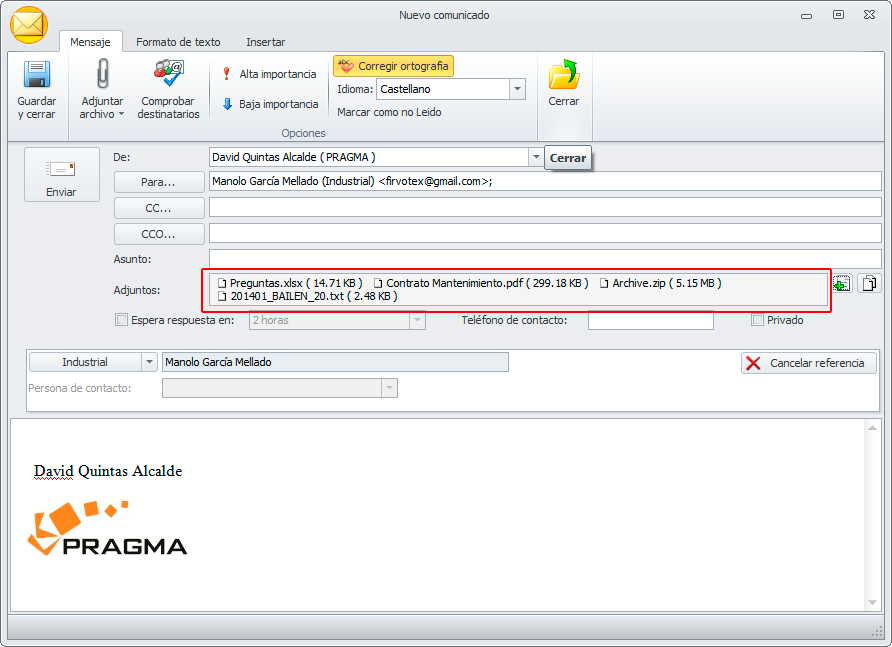Click the mail envelope application icon

point(29,25)
